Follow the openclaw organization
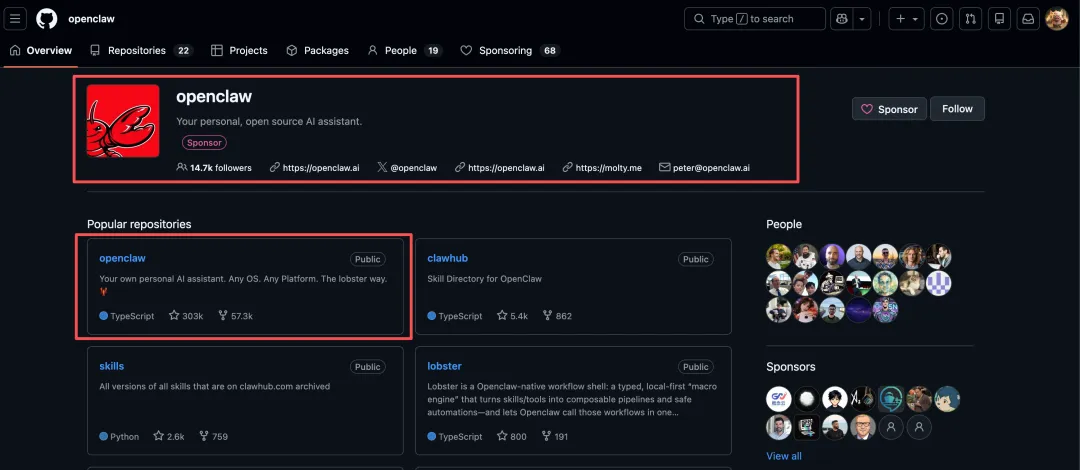Image resolution: width=1080 pixels, height=470 pixels. (x=957, y=109)
